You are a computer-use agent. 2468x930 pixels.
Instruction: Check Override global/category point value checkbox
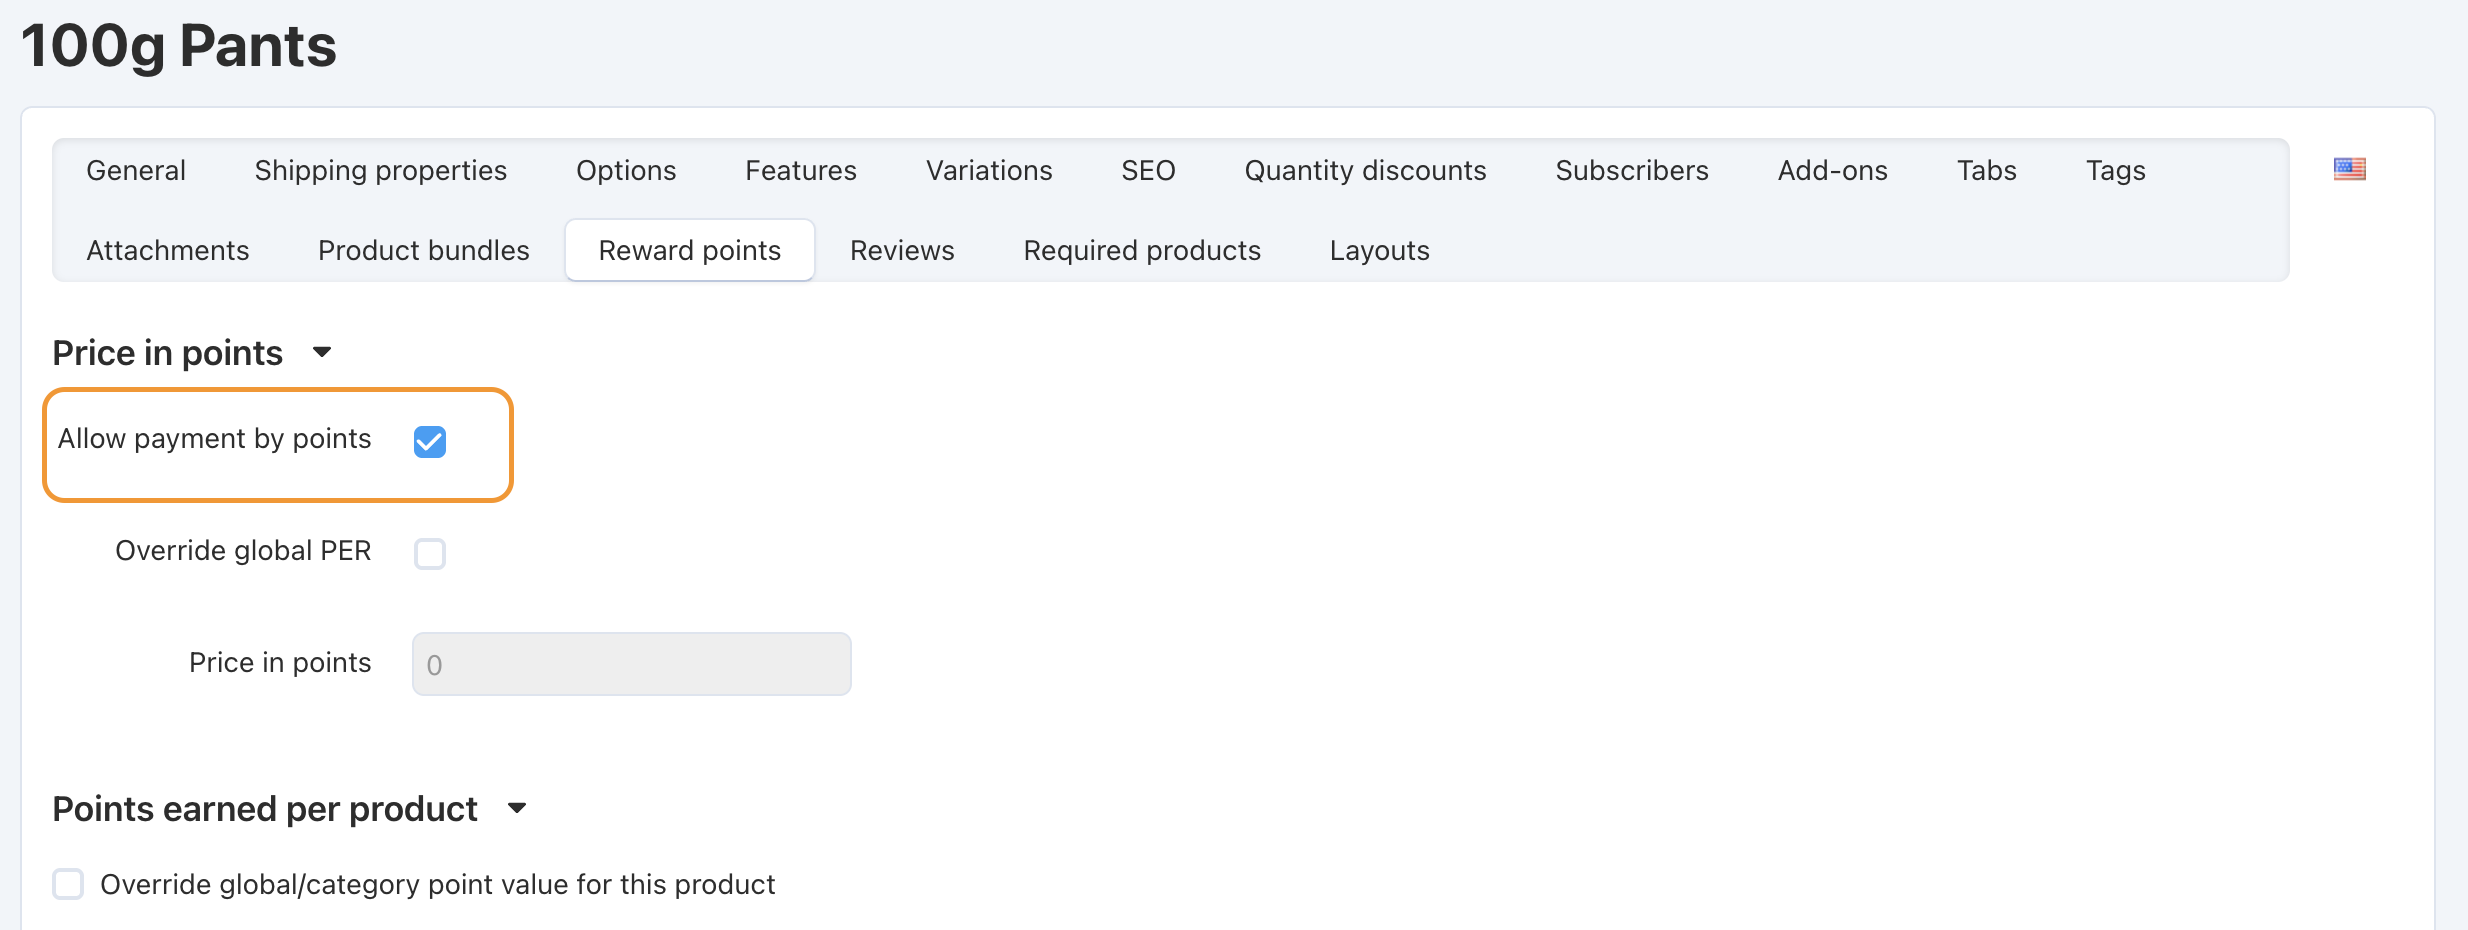pos(68,884)
